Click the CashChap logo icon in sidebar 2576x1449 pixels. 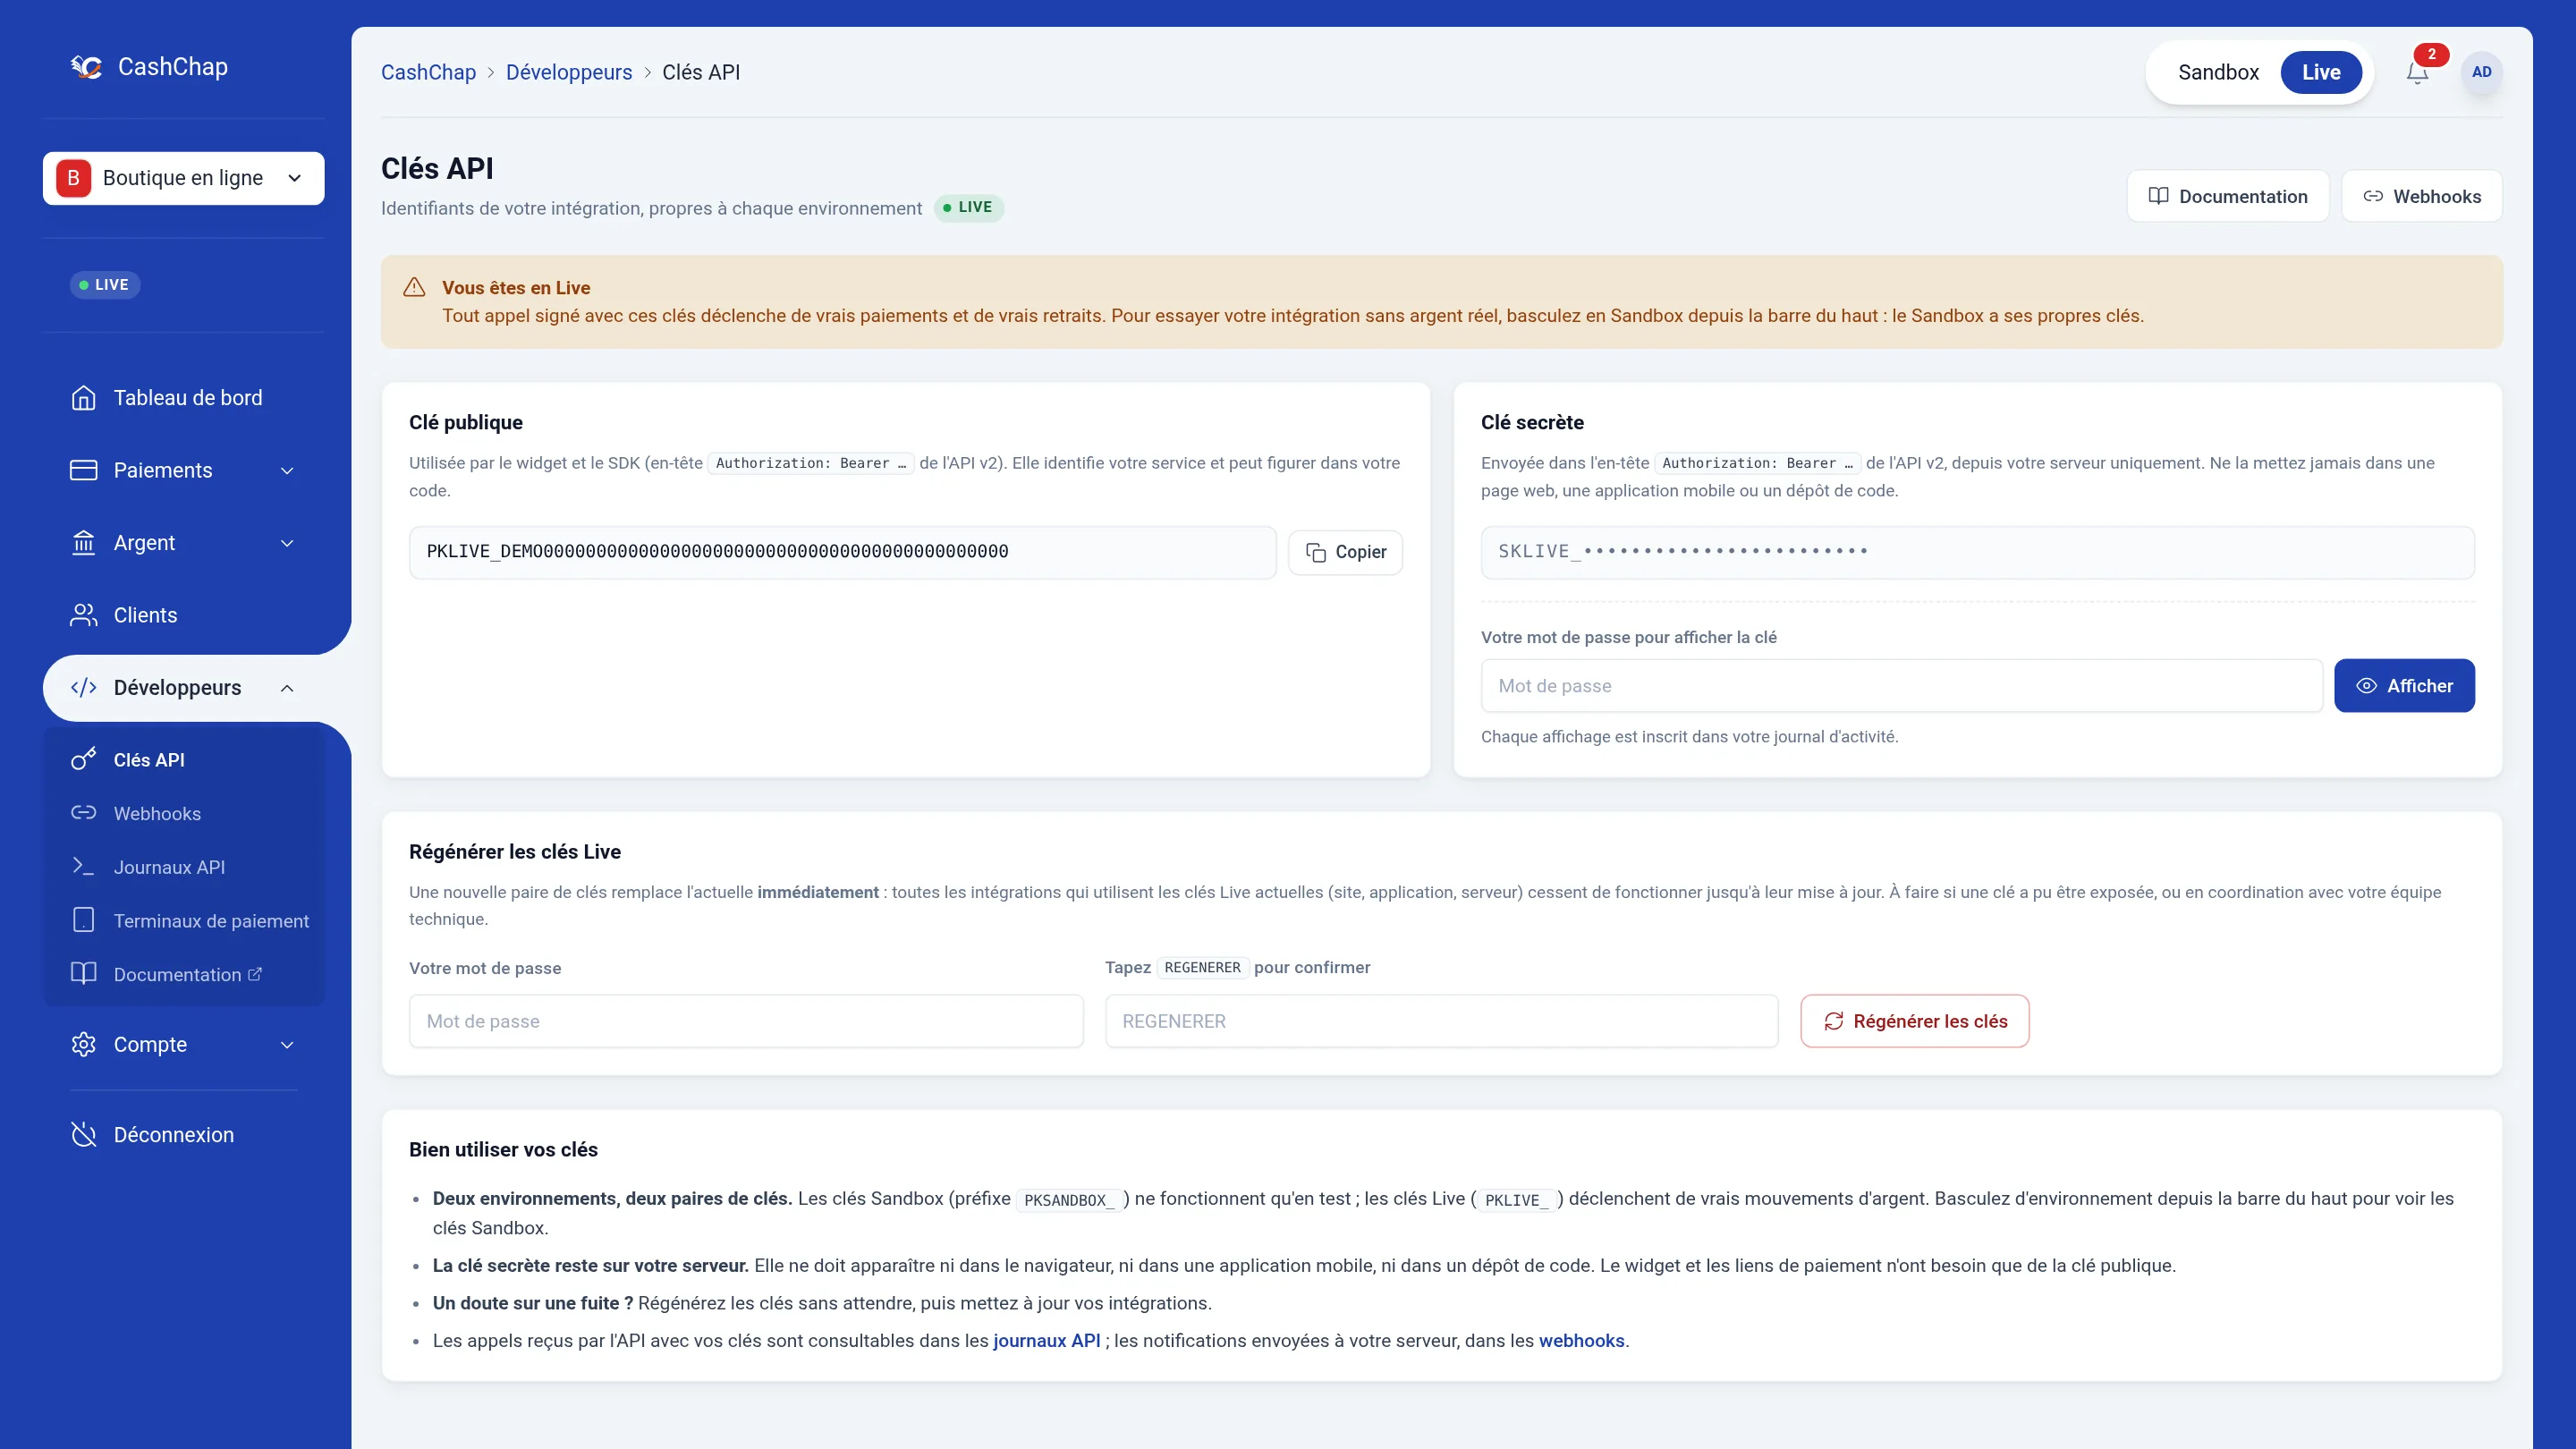tap(86, 67)
